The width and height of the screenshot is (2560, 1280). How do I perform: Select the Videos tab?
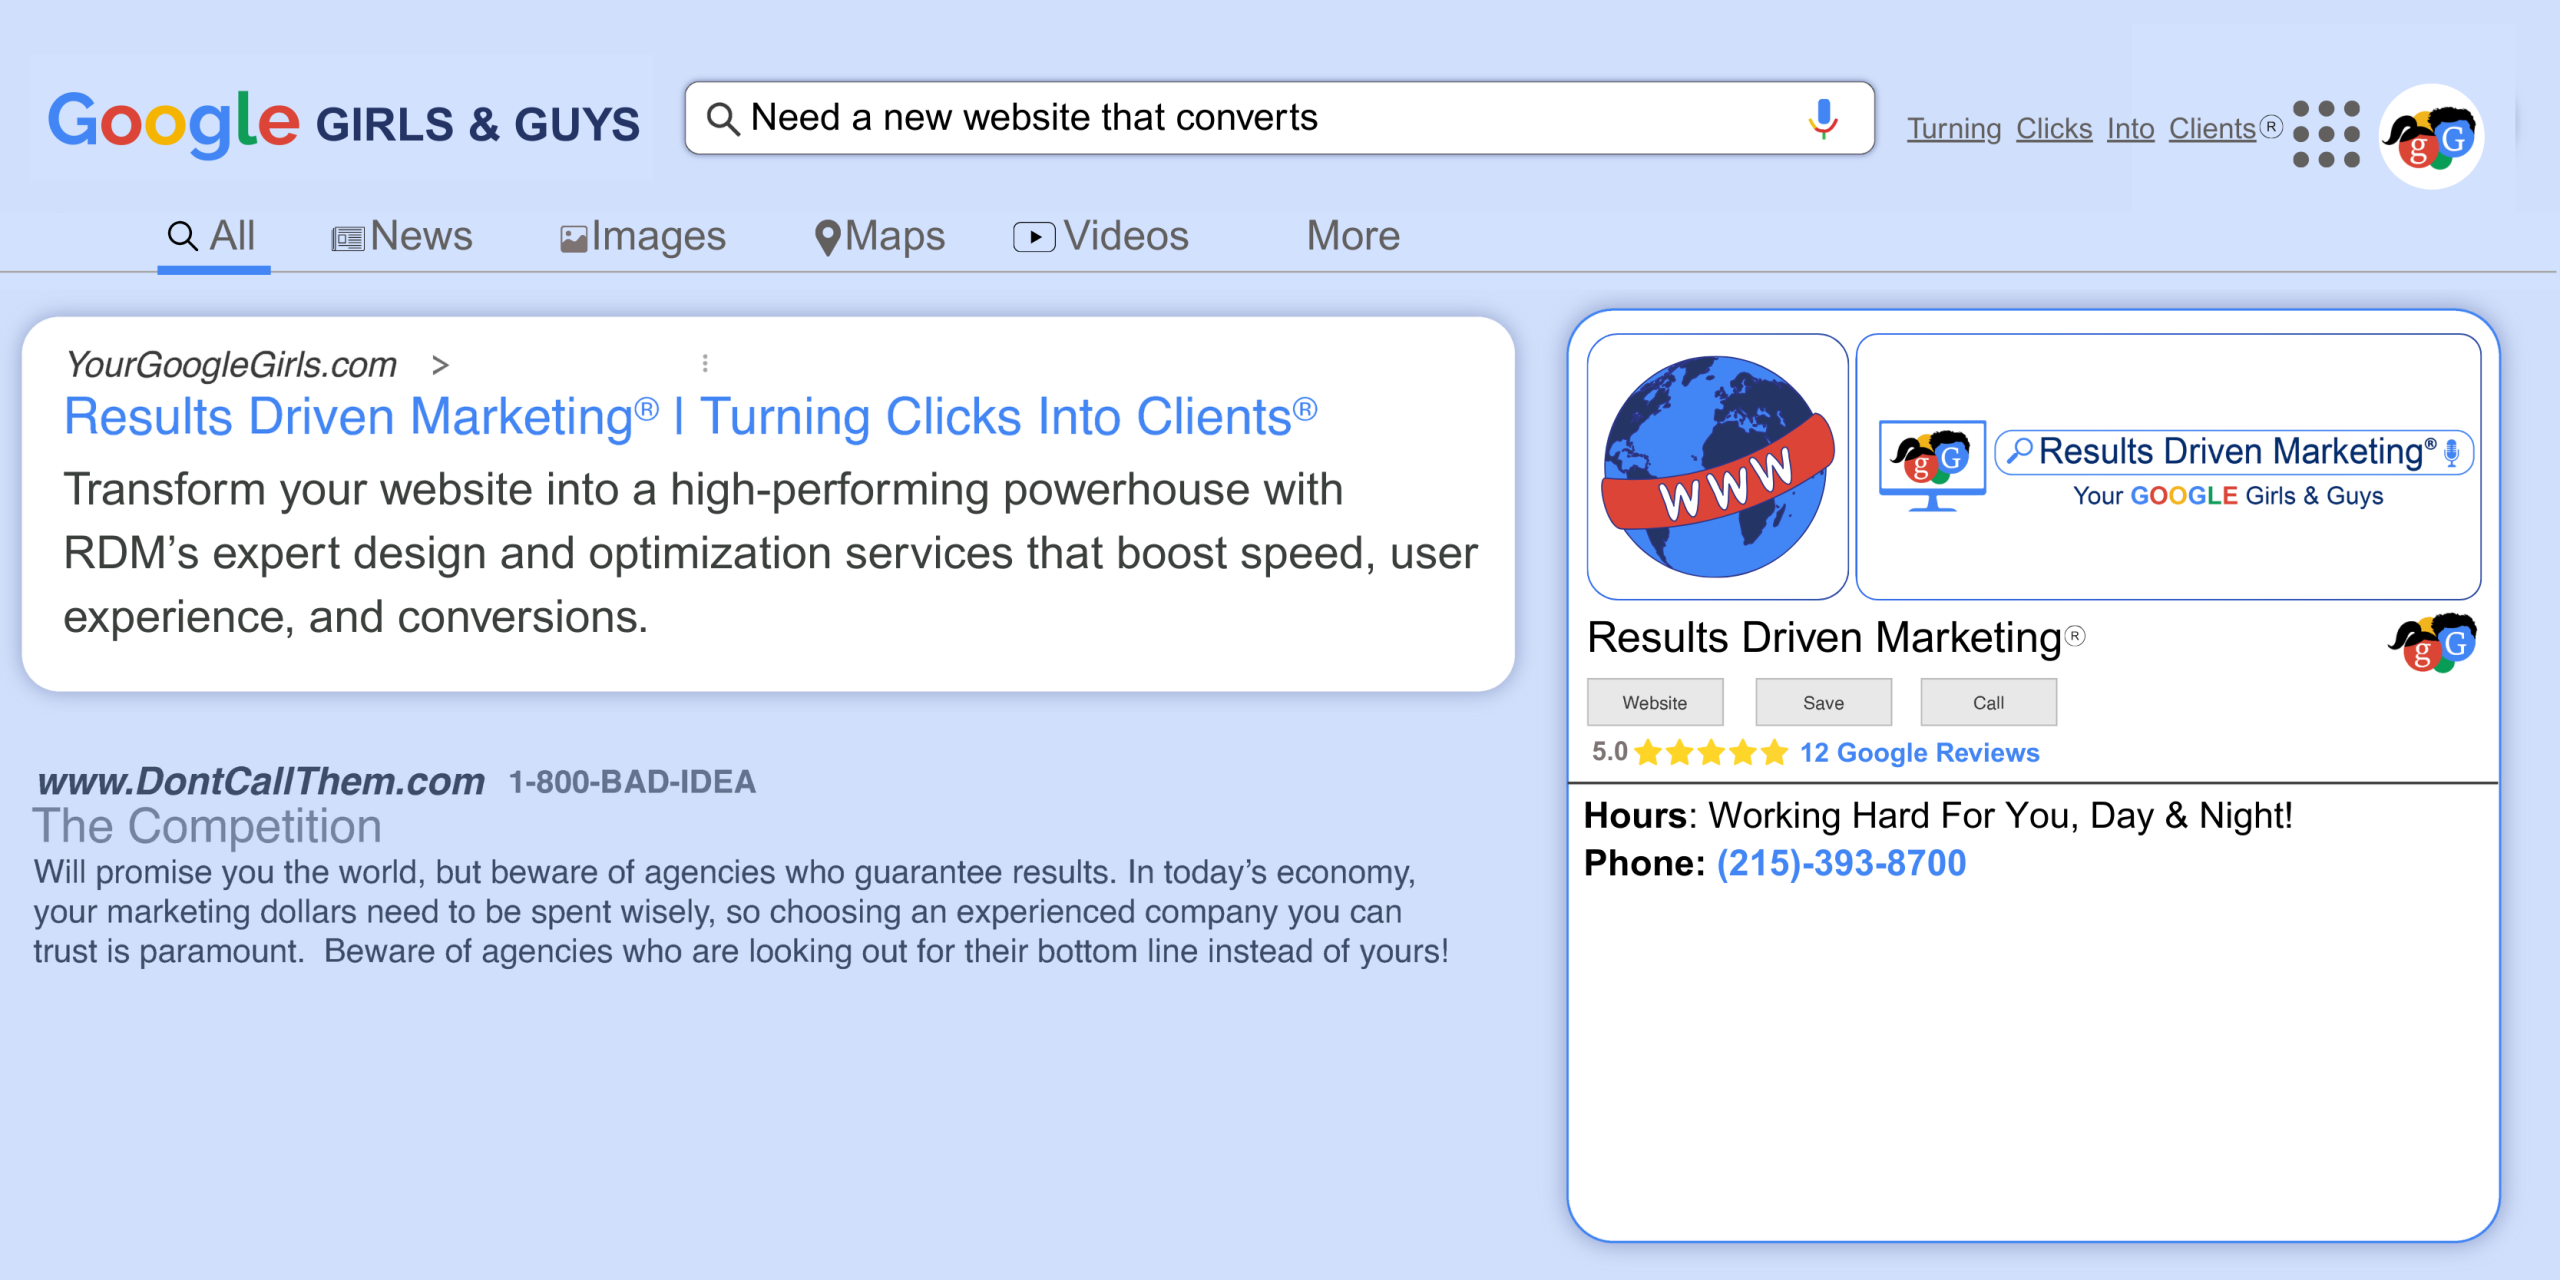pos(1101,237)
